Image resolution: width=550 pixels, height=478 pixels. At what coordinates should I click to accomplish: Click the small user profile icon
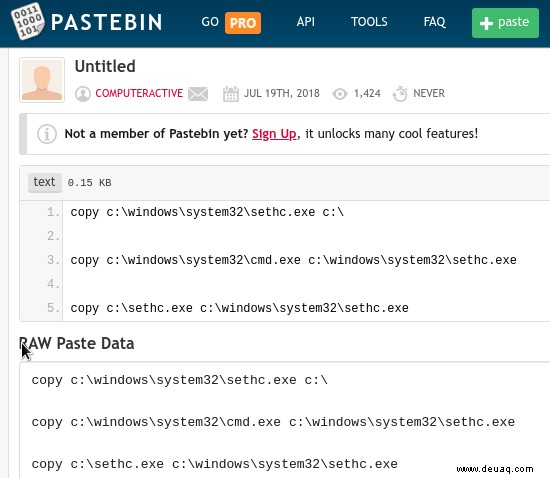(83, 94)
